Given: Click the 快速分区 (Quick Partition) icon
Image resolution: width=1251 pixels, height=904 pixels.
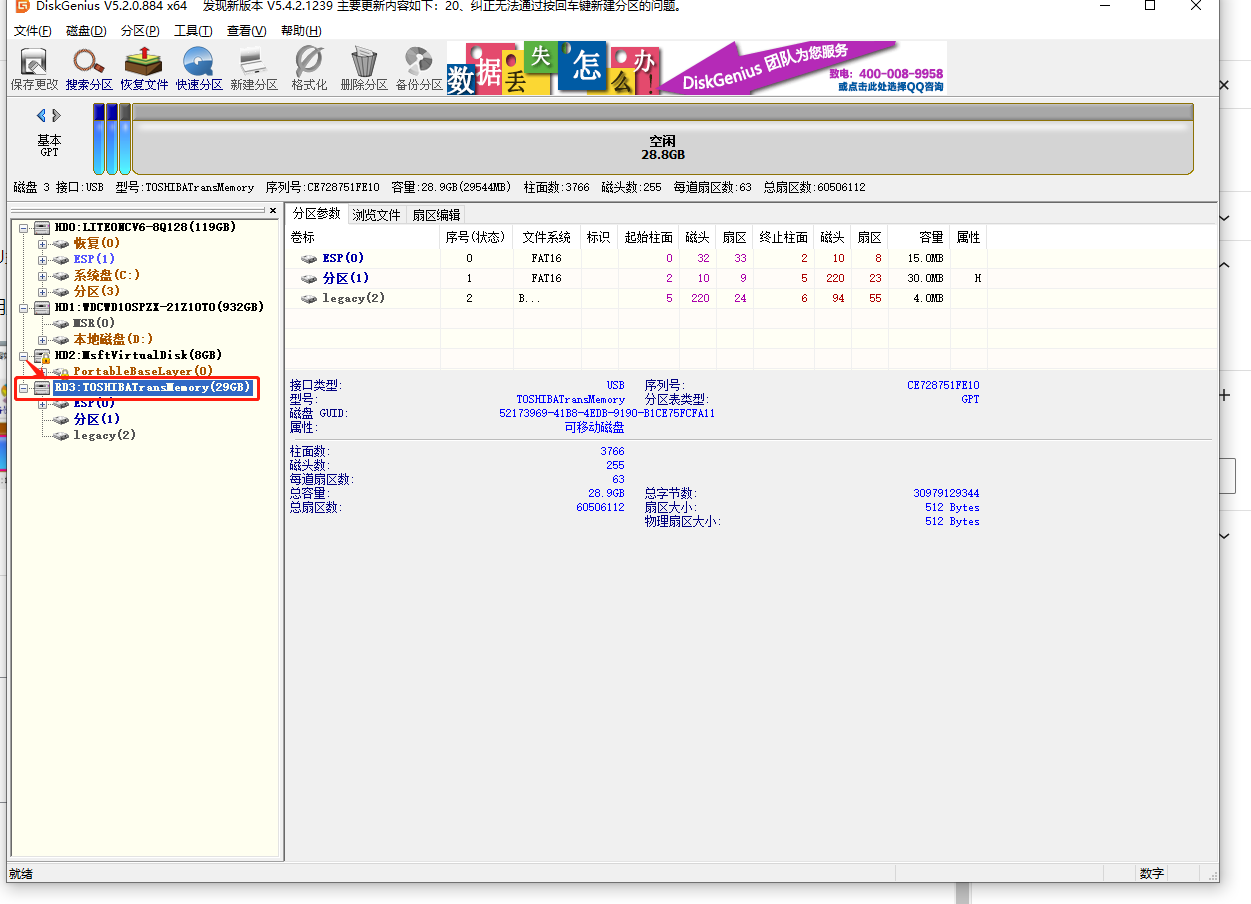Looking at the screenshot, I should pos(199,69).
